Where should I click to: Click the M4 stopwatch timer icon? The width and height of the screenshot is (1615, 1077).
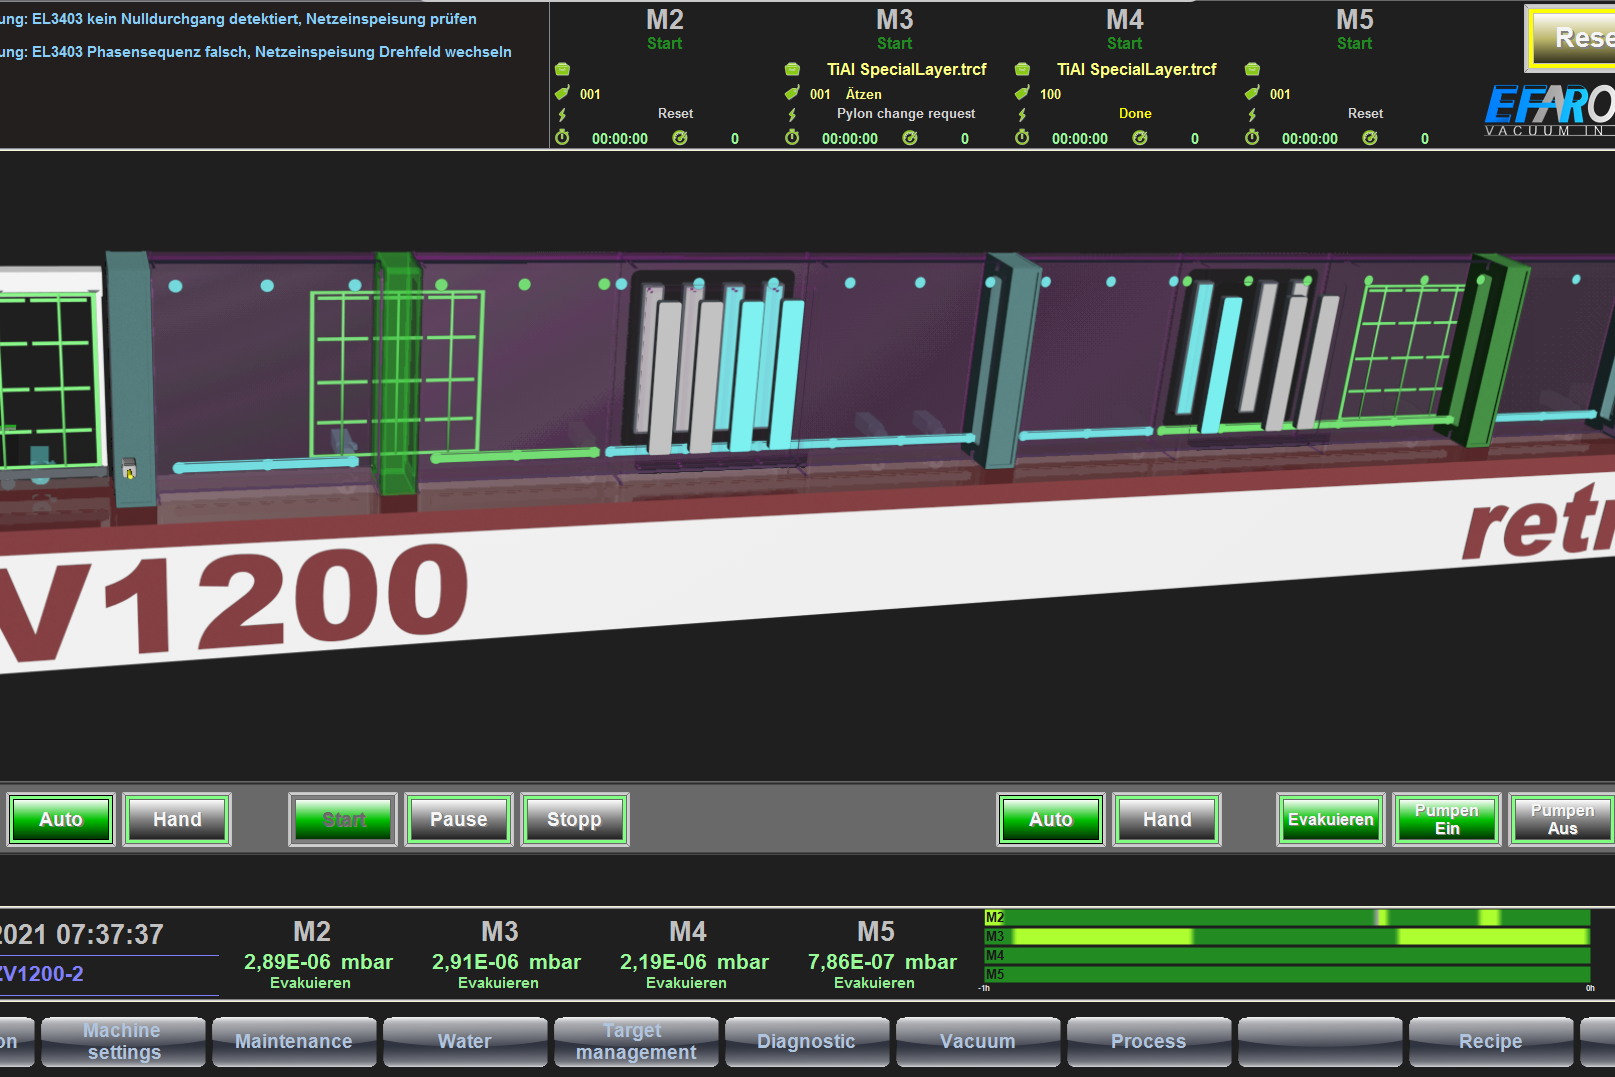click(x=1022, y=138)
